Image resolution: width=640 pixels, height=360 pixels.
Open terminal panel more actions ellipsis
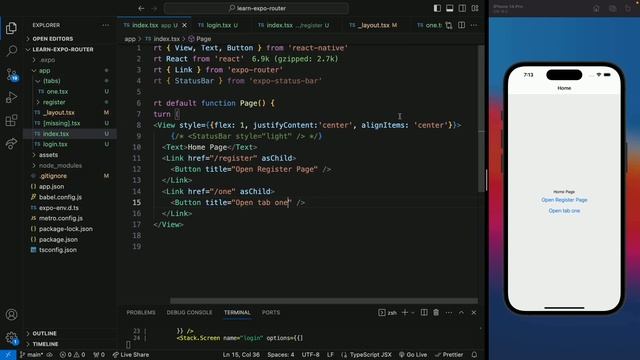449,312
